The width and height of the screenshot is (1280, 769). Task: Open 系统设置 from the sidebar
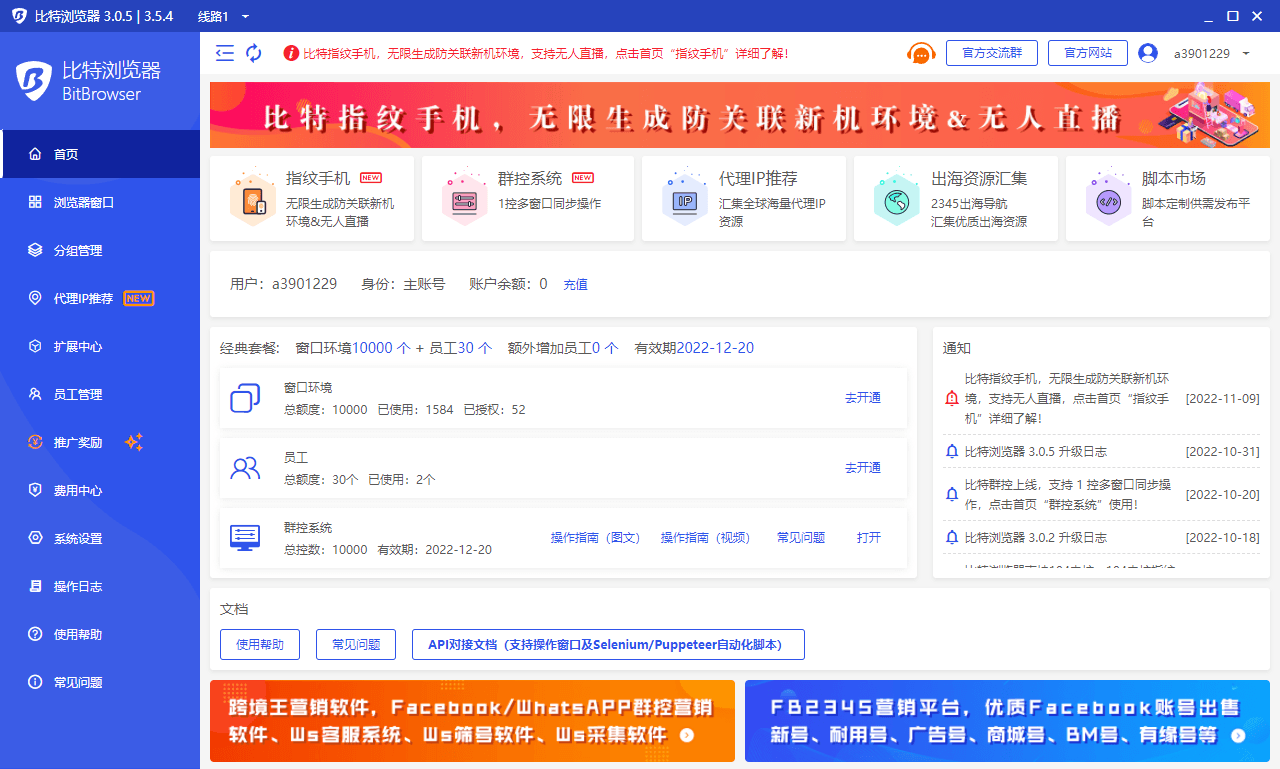(x=78, y=538)
